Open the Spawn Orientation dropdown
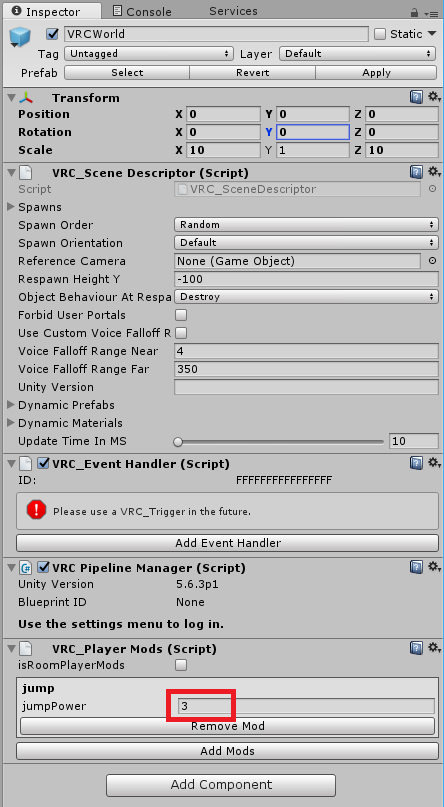The width and height of the screenshot is (444, 807). [306, 243]
